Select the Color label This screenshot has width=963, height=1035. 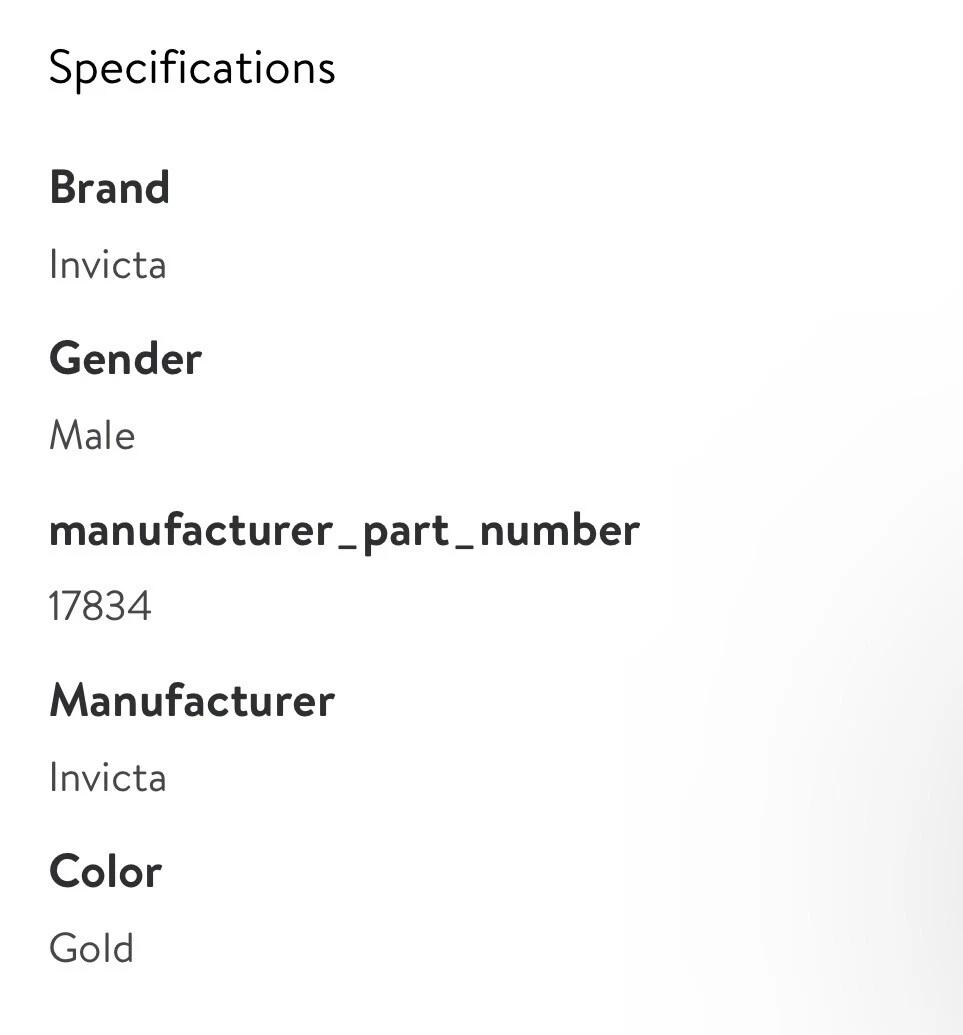[105, 872]
